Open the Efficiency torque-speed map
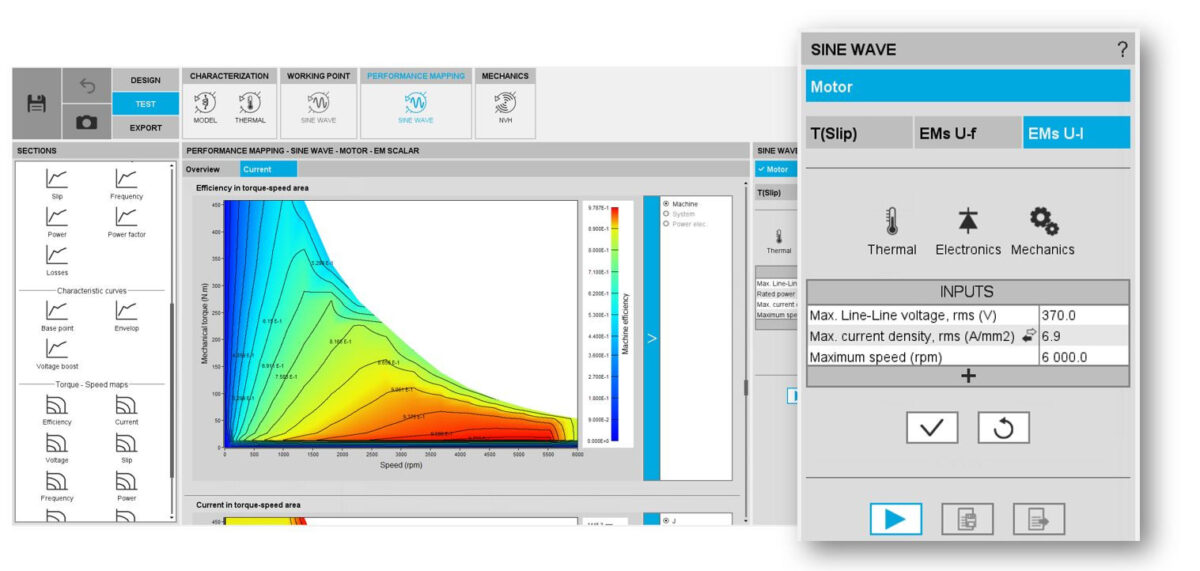This screenshot has height=571, width=1200. 57,410
